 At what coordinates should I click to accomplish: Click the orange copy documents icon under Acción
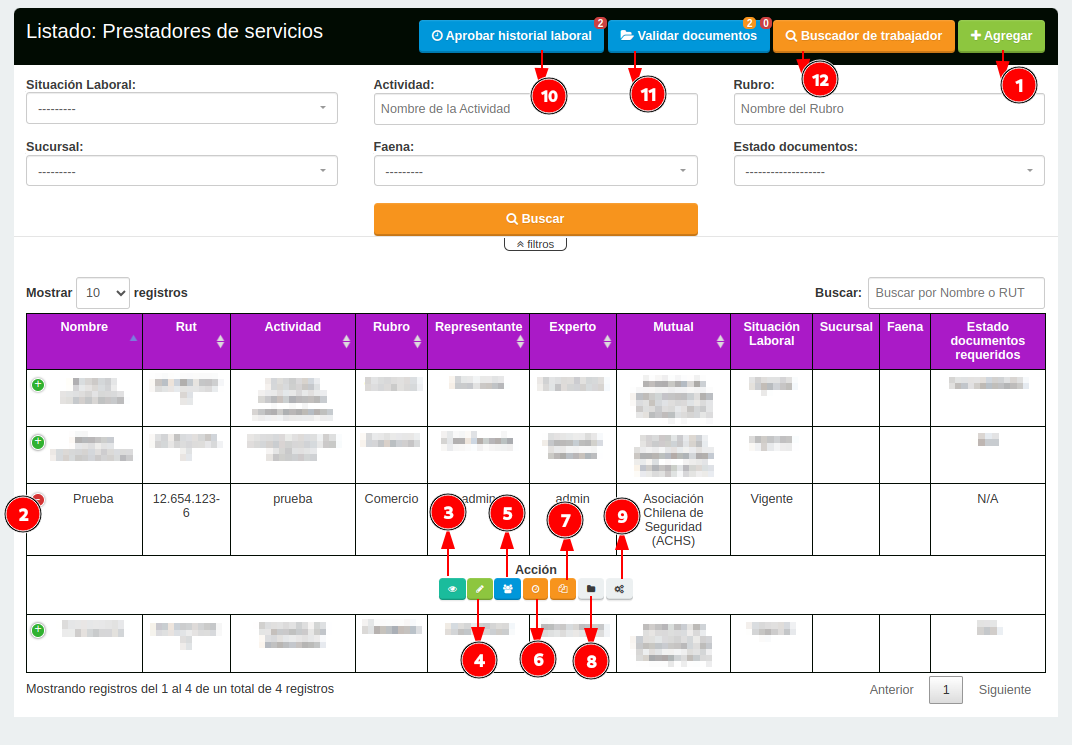click(x=563, y=589)
